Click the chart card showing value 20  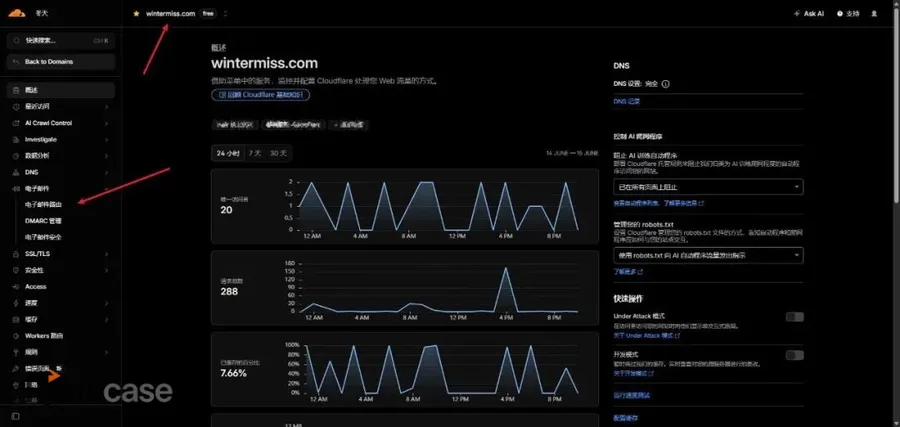click(x=405, y=206)
